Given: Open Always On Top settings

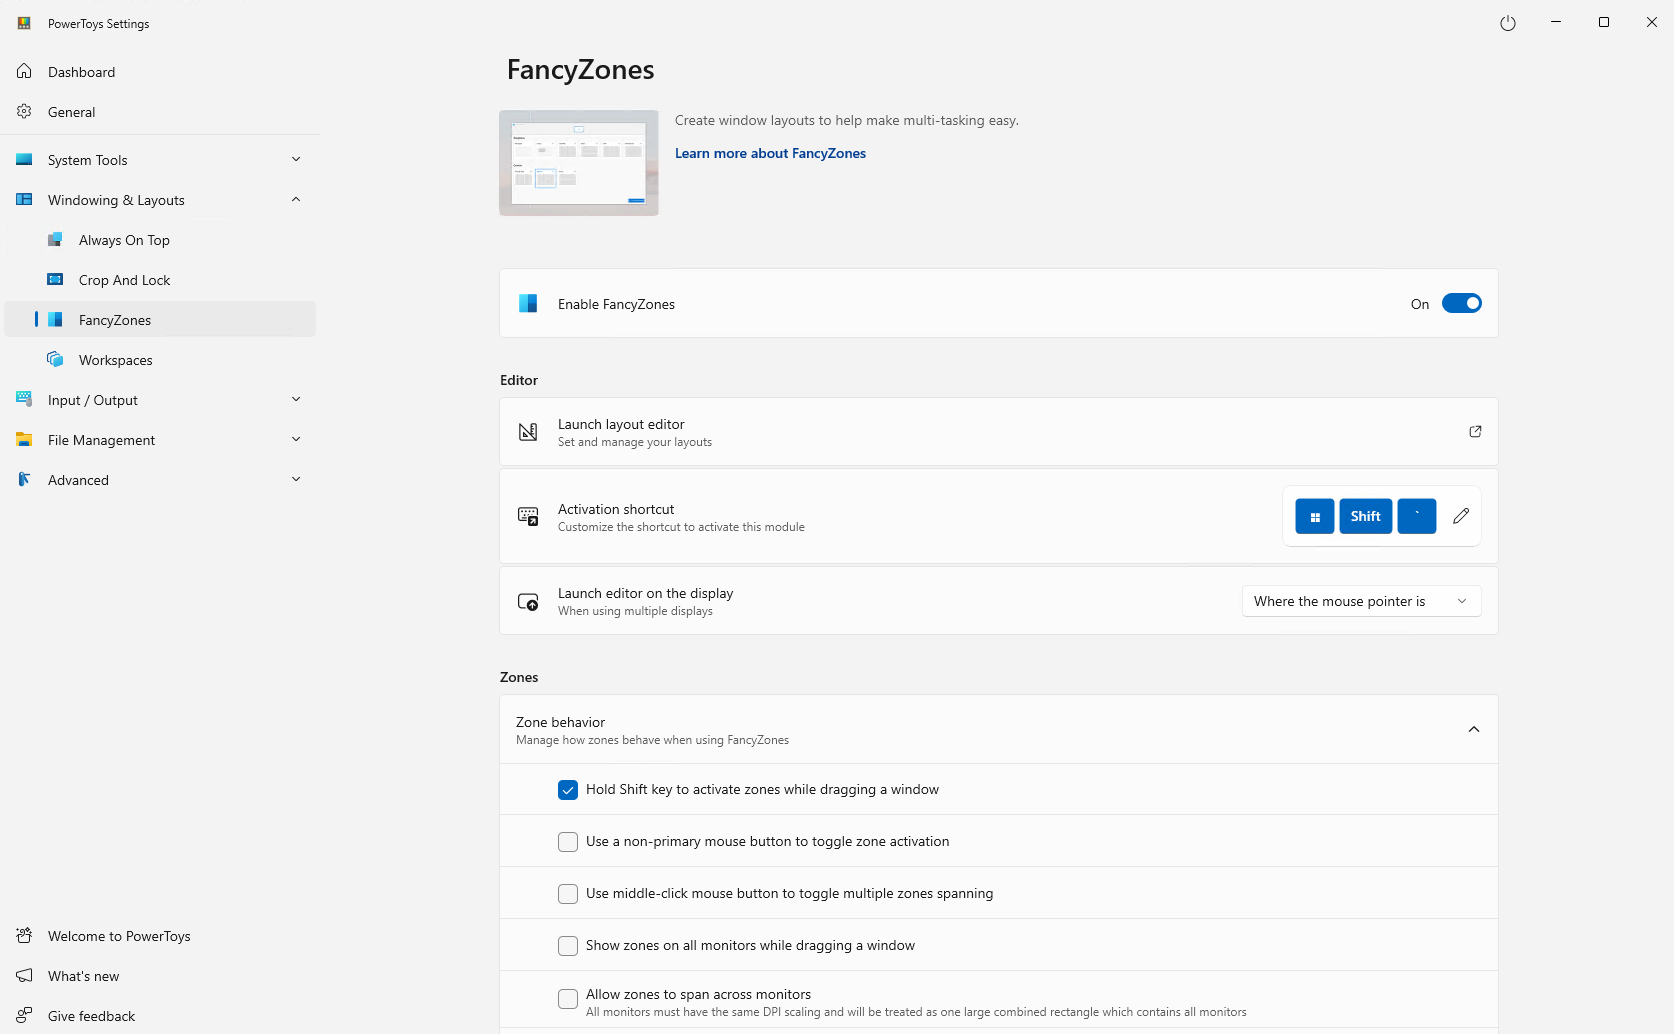Looking at the screenshot, I should [124, 240].
